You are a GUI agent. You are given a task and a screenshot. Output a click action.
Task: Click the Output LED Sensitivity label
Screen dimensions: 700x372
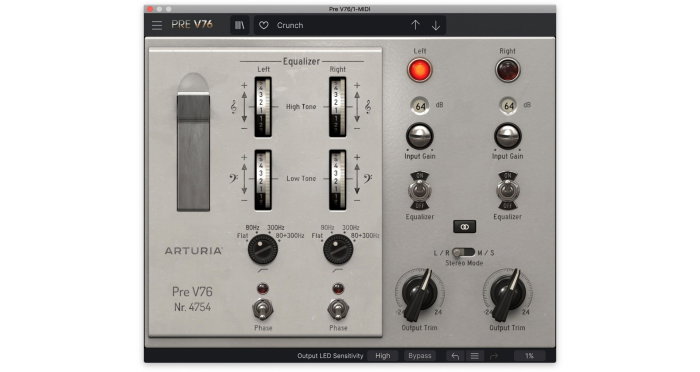click(330, 356)
